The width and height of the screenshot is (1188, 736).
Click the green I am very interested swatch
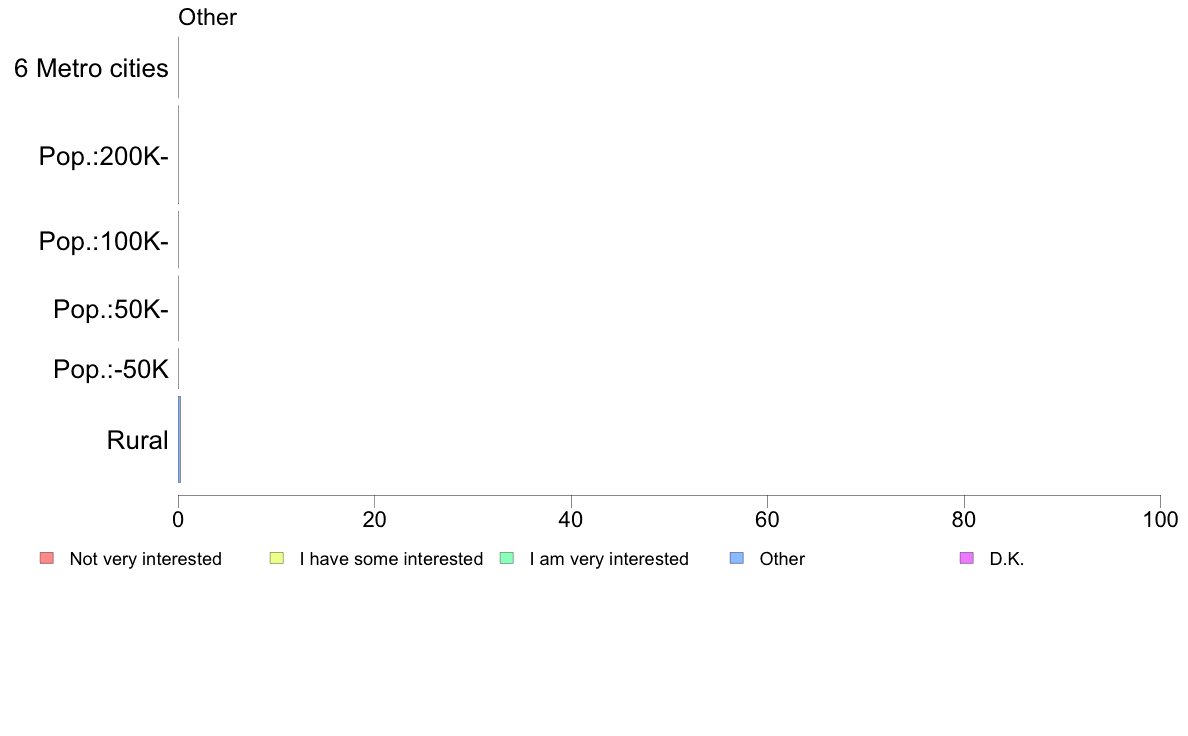pyautogui.click(x=507, y=559)
